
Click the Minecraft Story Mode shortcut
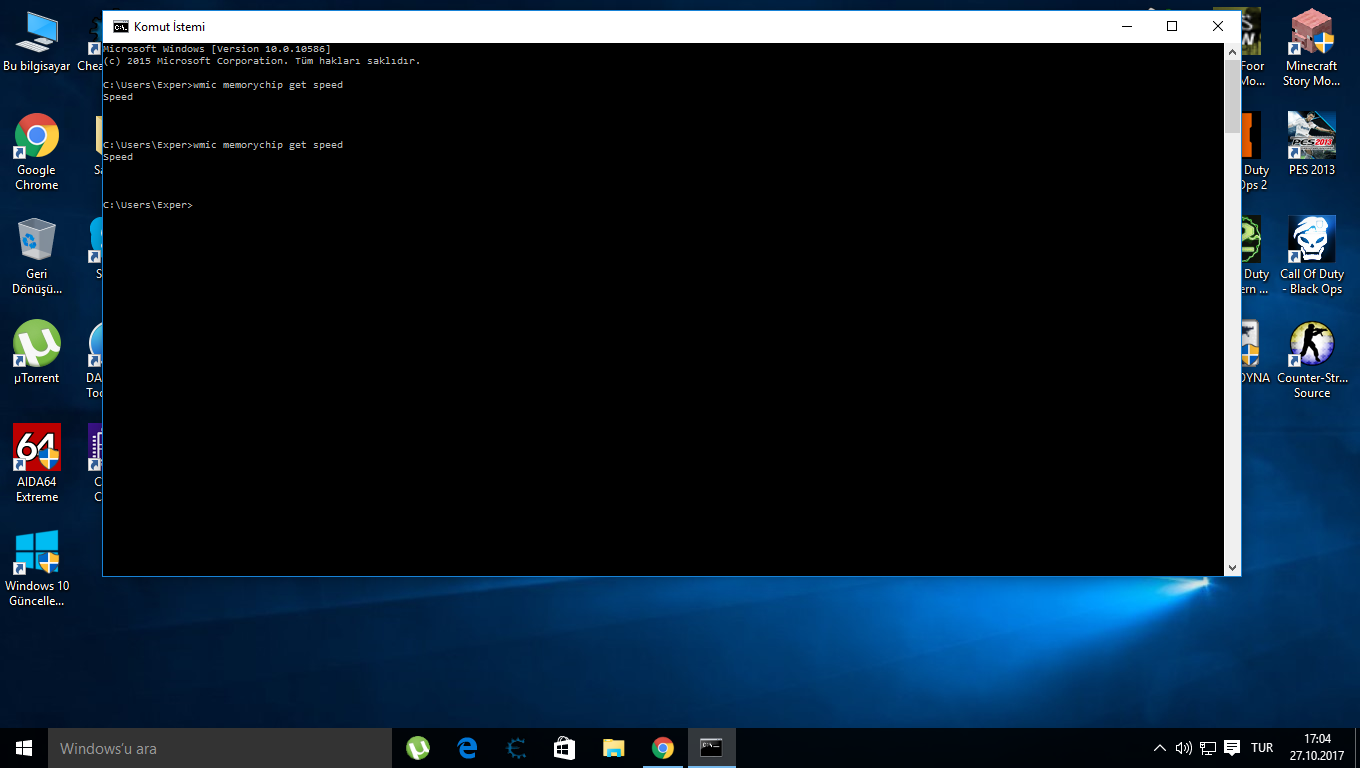[x=1311, y=33]
